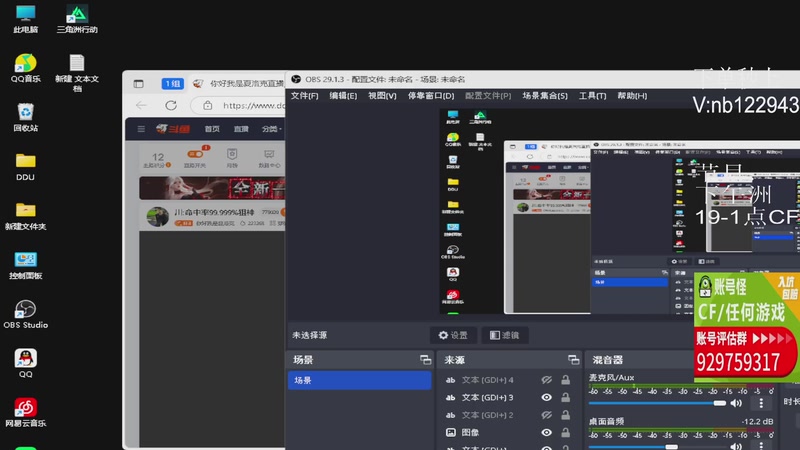Viewport: 800px width, 450px height.
Task: Reload the page in the browser
Action: pyautogui.click(x=171, y=105)
